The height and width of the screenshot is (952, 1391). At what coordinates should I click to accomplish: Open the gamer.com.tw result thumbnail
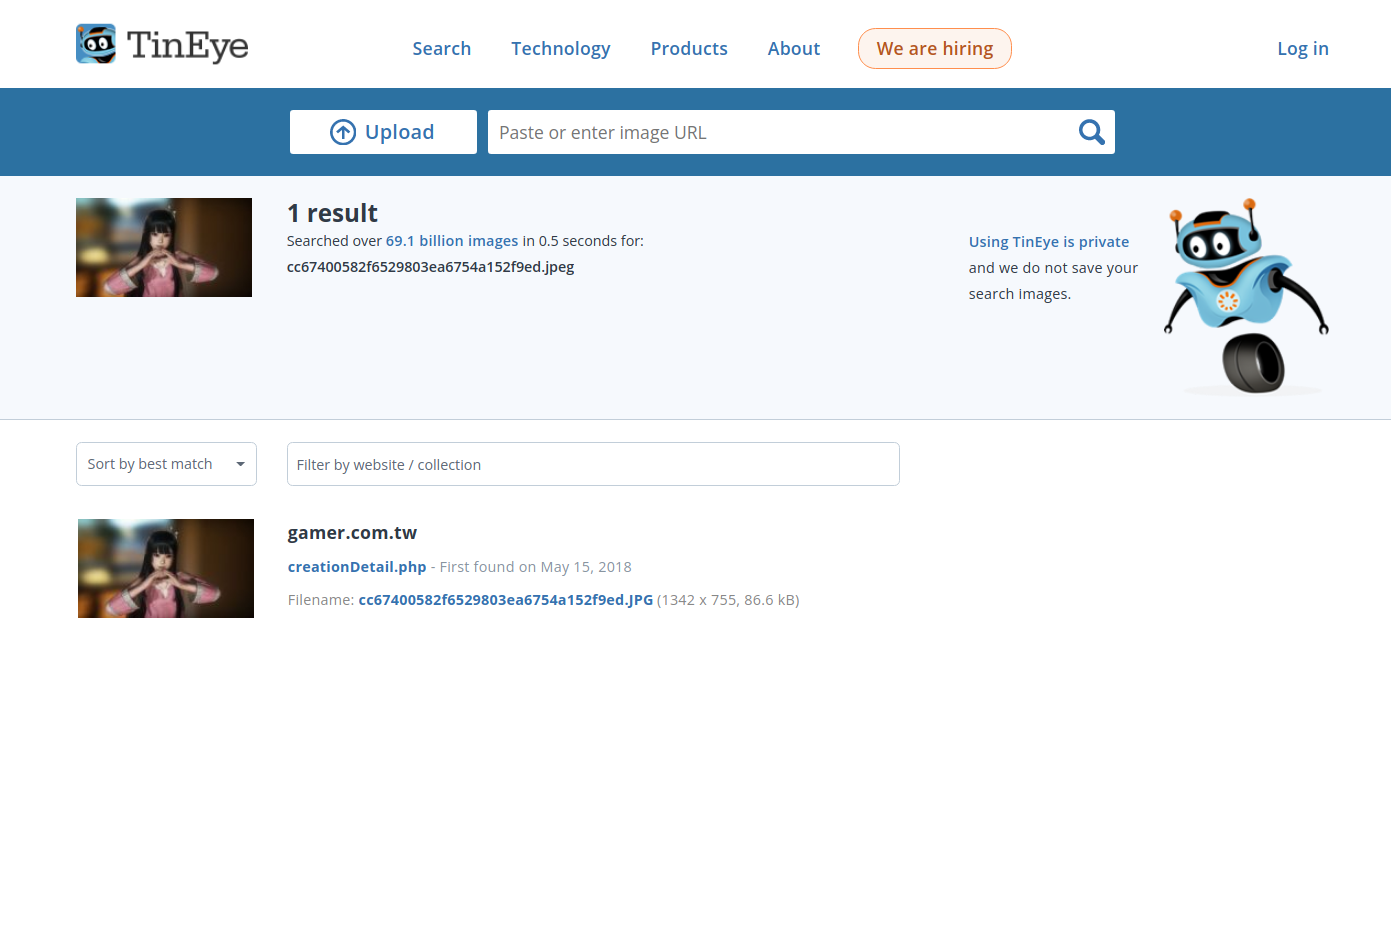(166, 568)
